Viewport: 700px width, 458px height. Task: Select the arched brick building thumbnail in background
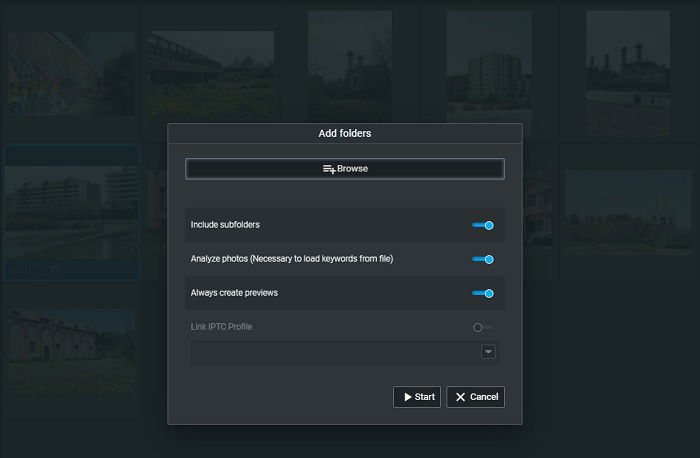(x=71, y=351)
